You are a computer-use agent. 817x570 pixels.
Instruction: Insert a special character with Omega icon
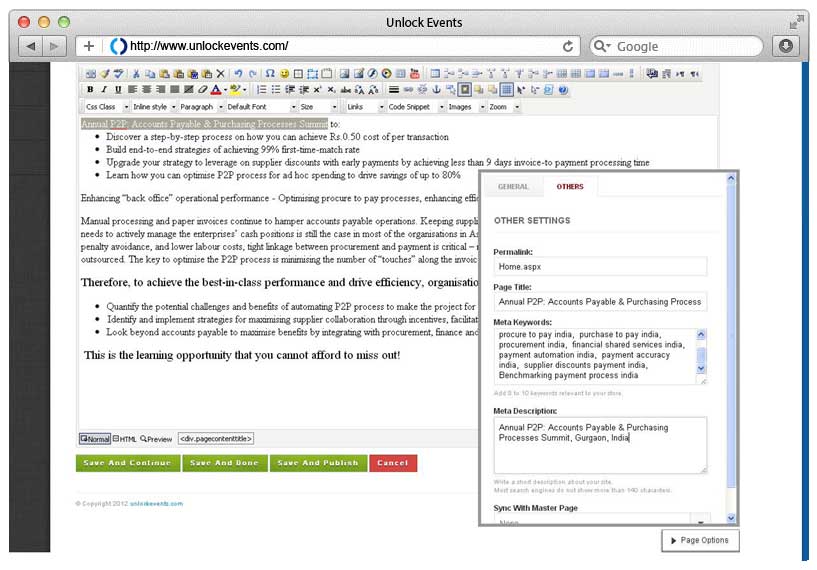coord(270,73)
